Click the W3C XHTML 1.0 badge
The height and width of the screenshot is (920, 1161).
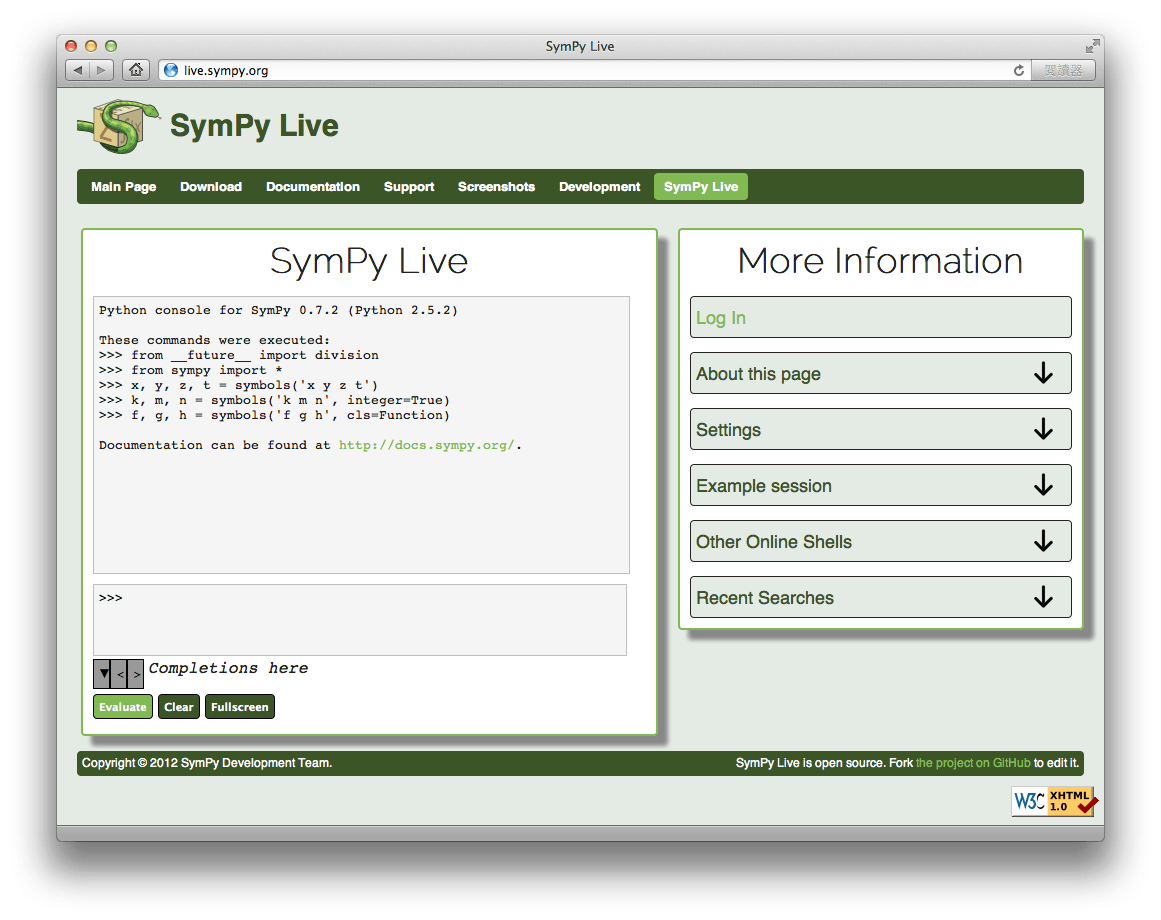tap(1053, 801)
